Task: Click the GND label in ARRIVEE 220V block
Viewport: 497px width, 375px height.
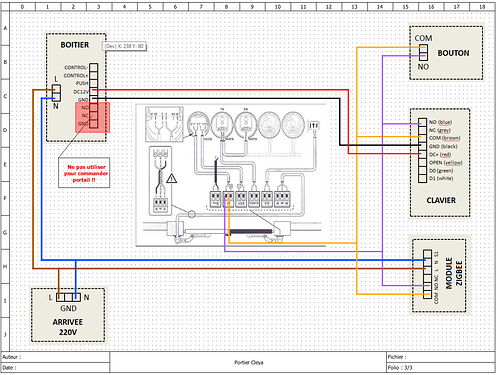Action: pos(68,309)
